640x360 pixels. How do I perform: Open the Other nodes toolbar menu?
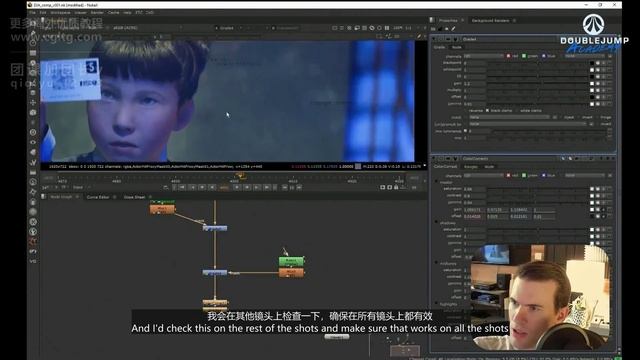tap(33, 172)
